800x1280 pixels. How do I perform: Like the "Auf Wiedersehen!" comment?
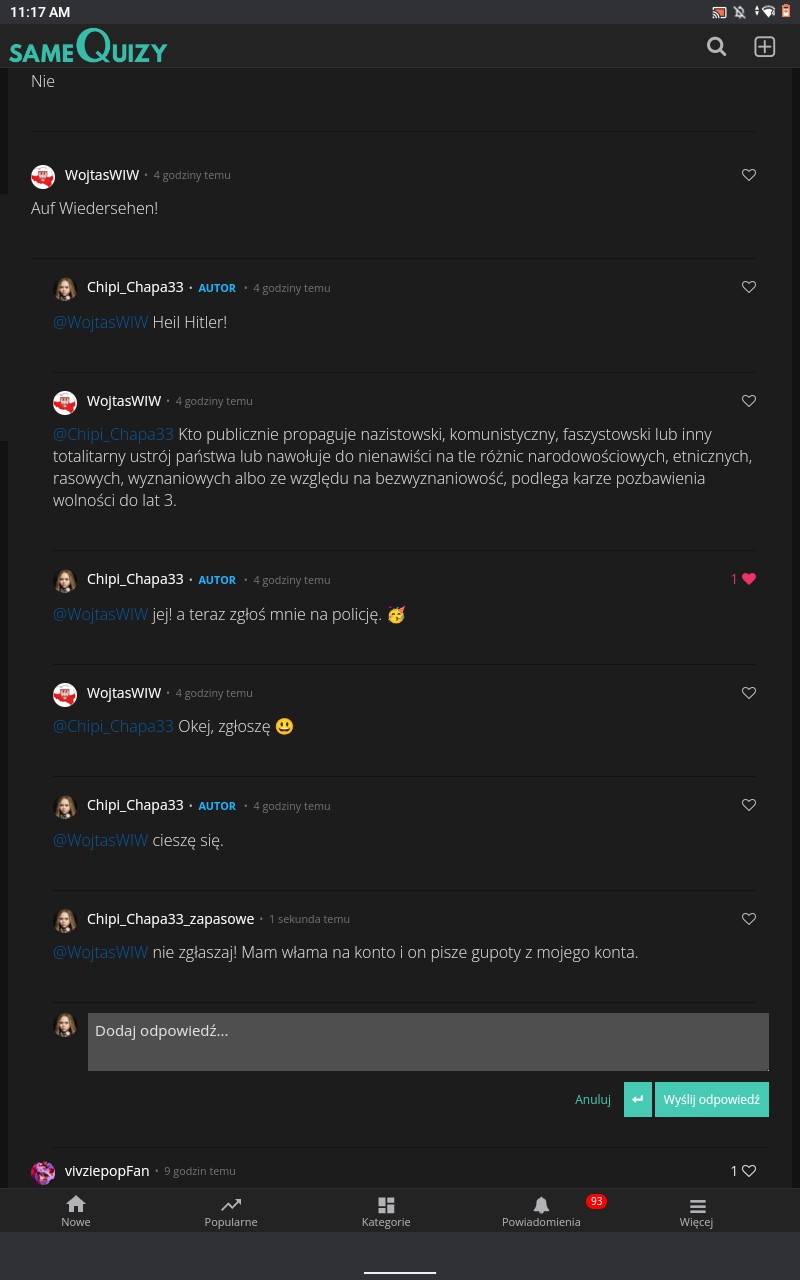click(749, 175)
